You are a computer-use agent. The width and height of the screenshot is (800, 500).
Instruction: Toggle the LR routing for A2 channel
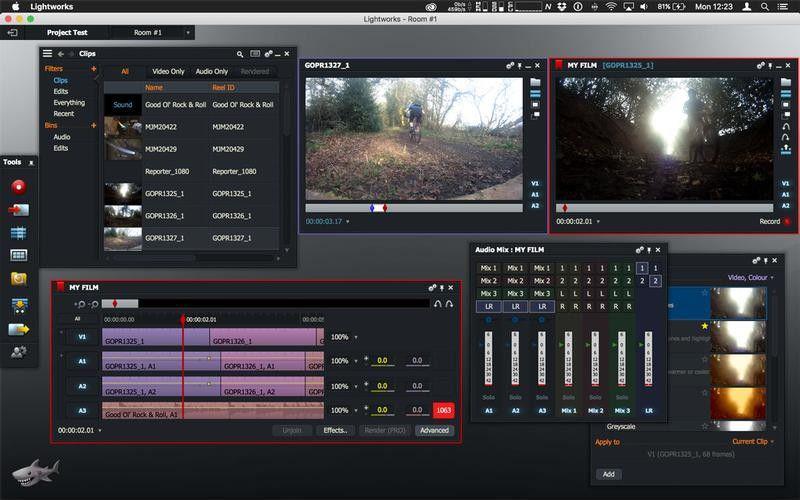click(515, 307)
